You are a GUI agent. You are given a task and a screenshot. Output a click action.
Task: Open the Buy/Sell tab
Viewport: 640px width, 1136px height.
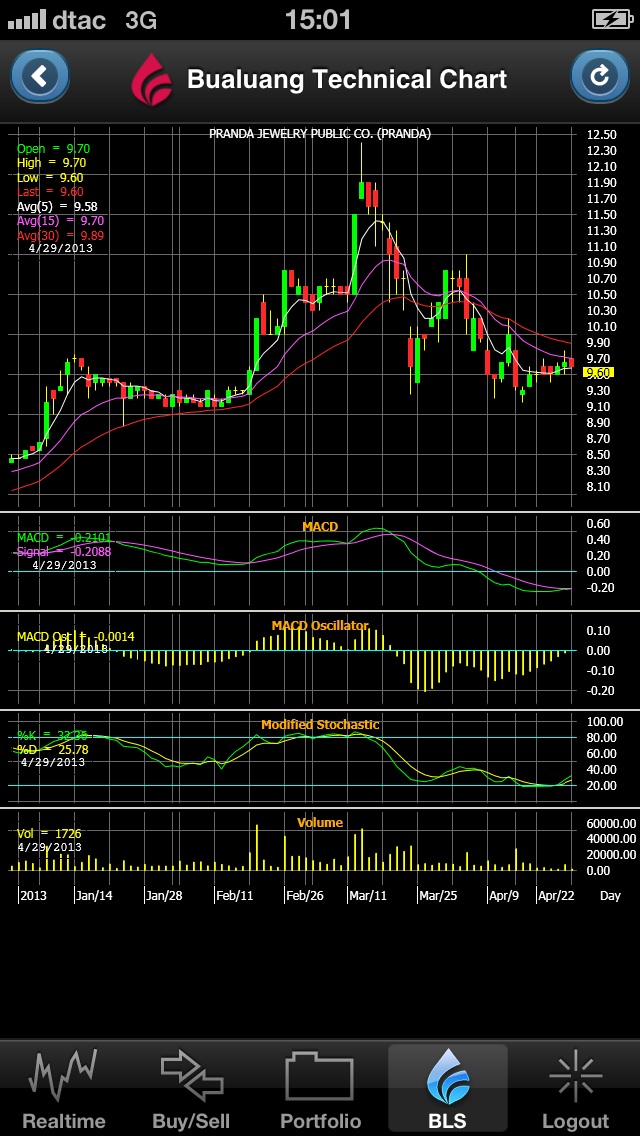[x=192, y=1087]
